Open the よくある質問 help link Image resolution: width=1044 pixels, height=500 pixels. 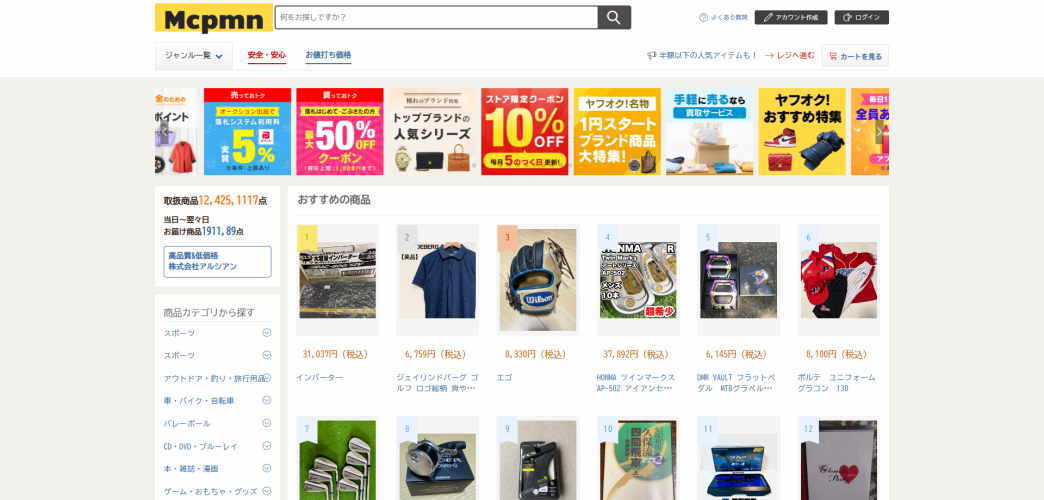click(x=724, y=17)
